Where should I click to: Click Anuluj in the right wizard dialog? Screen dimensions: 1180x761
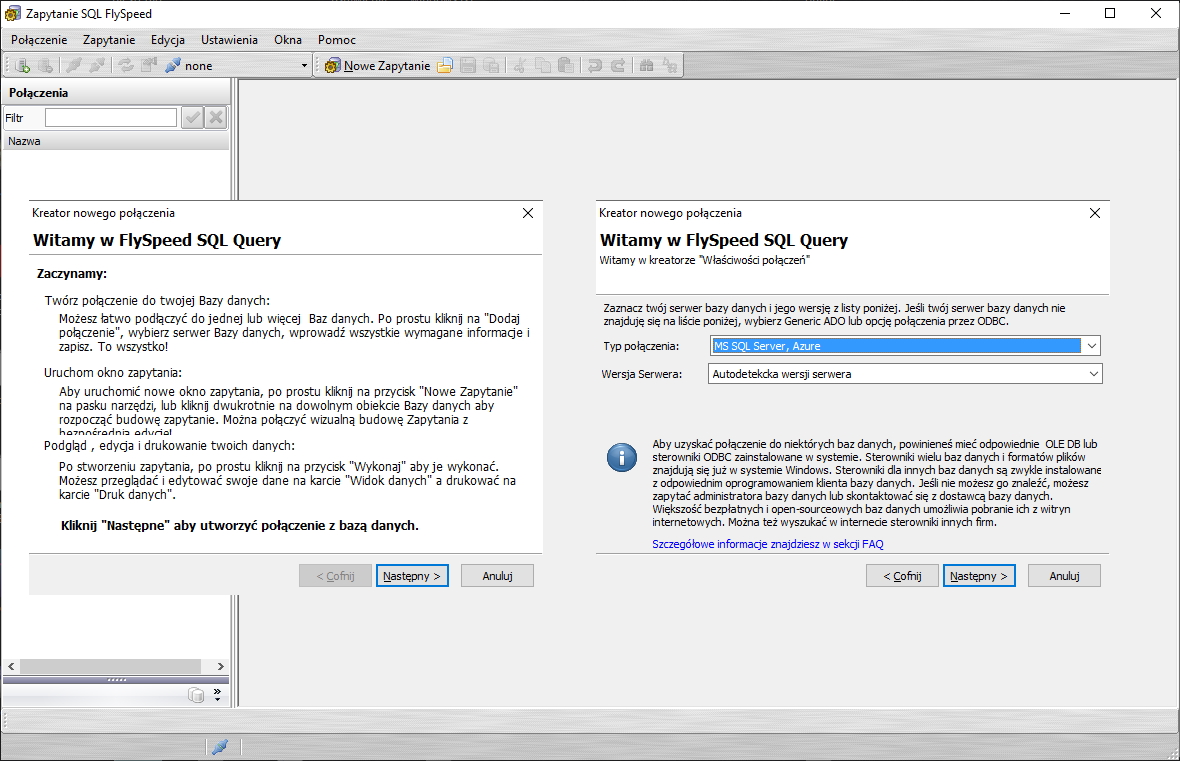coord(1064,576)
